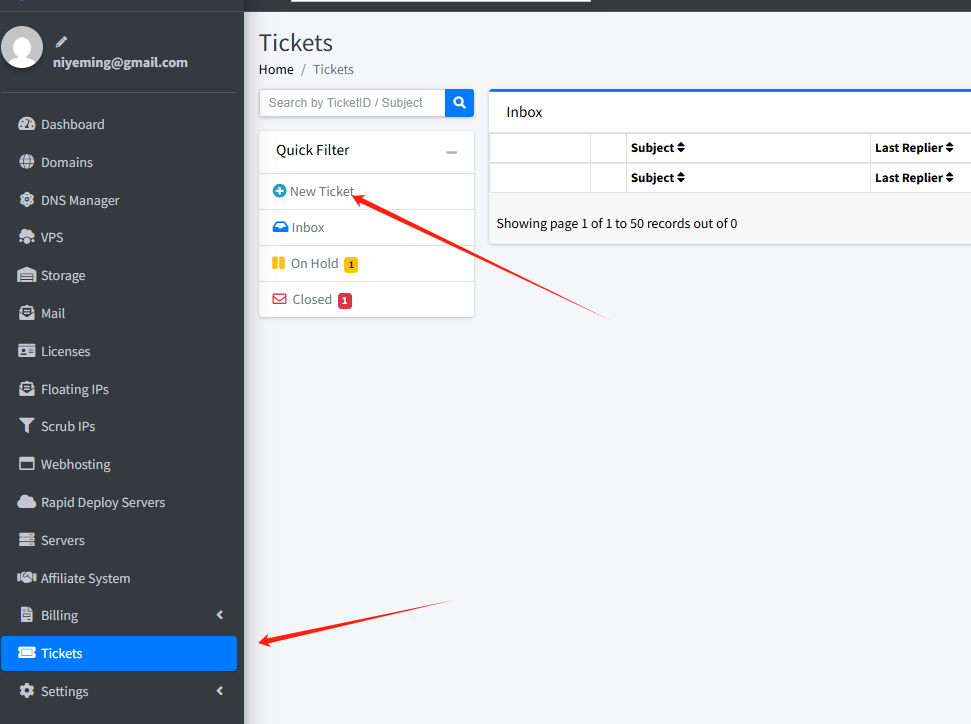The width and height of the screenshot is (971, 724).
Task: Go to Servers page
Action: (119, 539)
